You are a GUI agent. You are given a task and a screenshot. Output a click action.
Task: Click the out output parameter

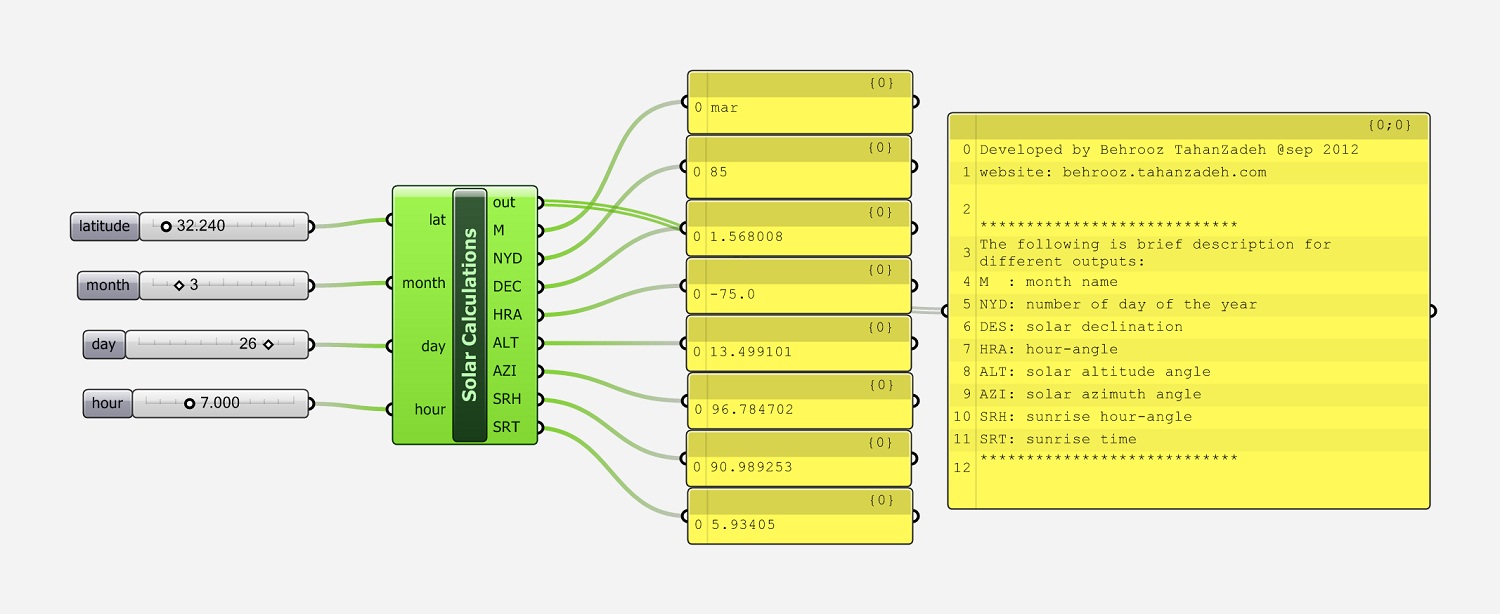[x=505, y=202]
